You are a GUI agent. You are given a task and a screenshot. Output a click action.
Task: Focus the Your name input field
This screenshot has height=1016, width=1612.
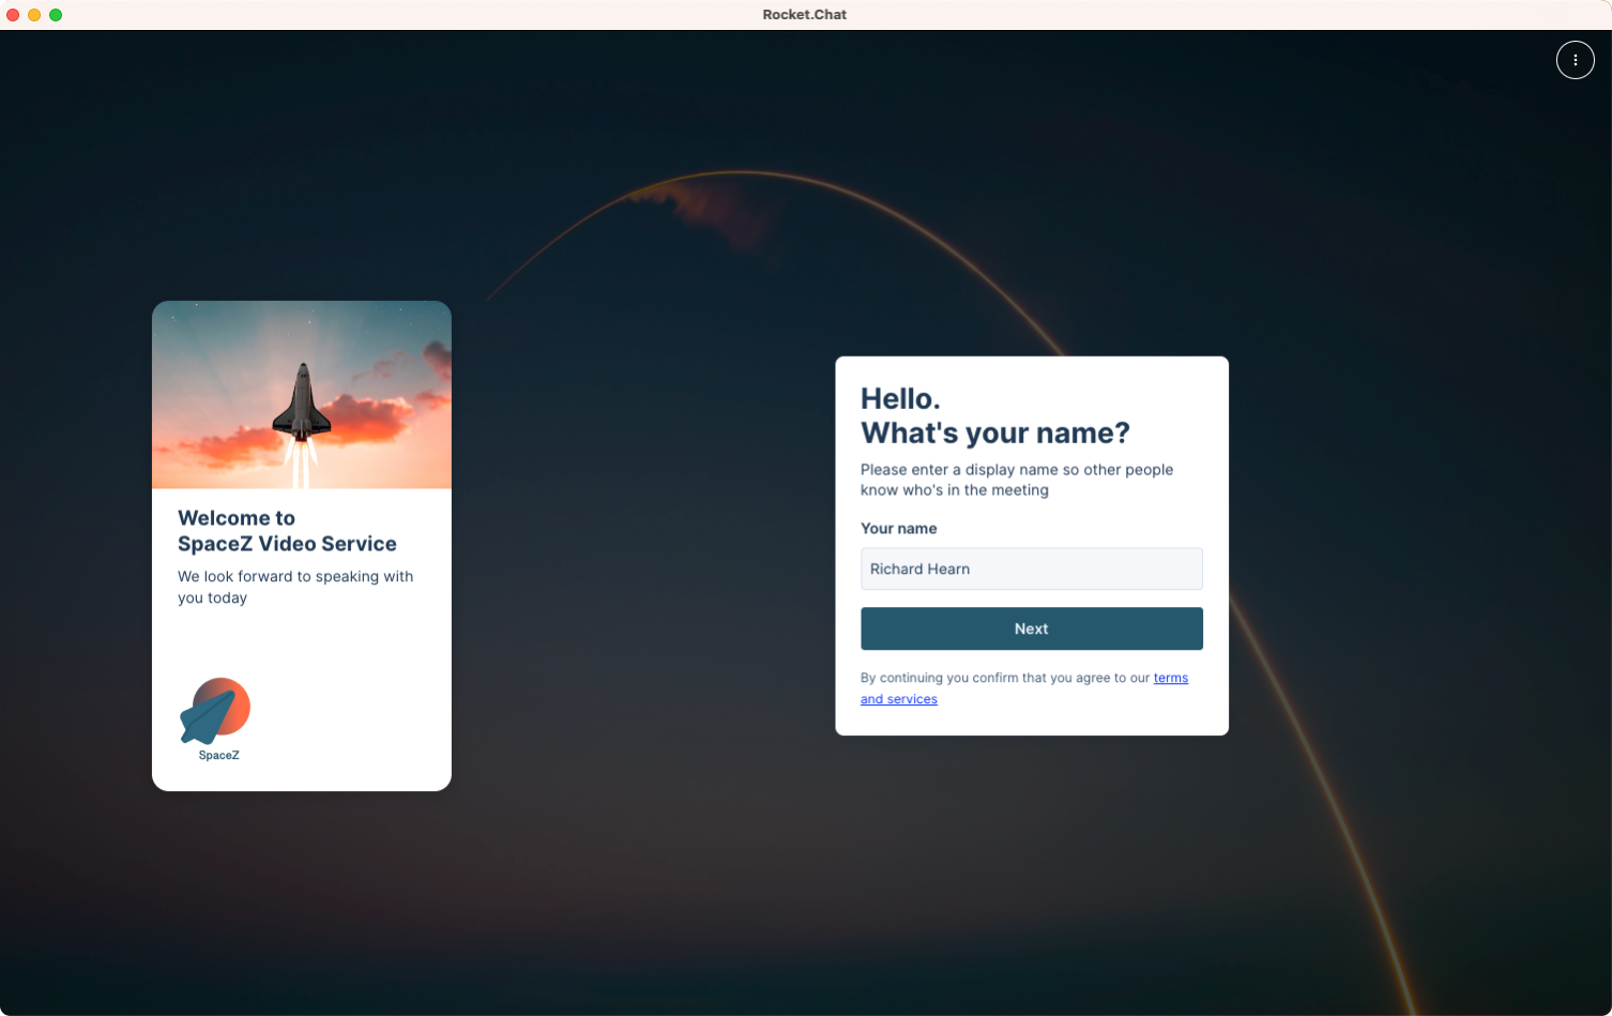click(1031, 569)
